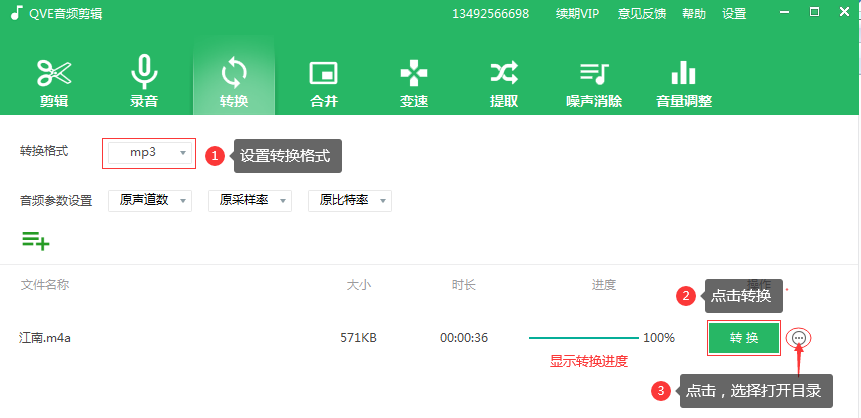Image resolution: width=861 pixels, height=418 pixels.
Task: Select the 录音 microphone tool
Action: 144,82
